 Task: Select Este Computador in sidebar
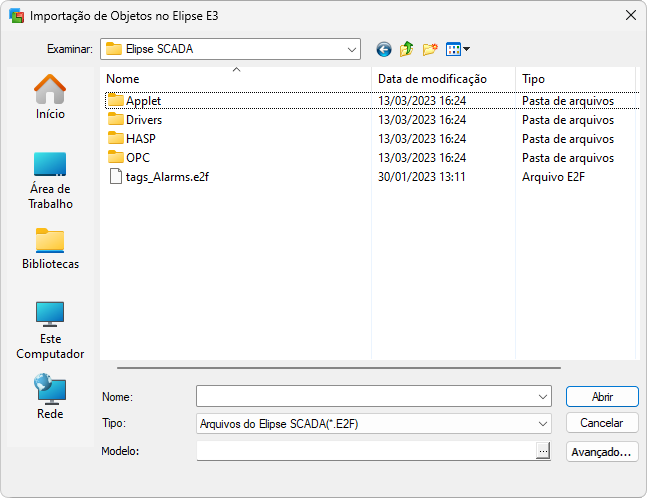(50, 330)
